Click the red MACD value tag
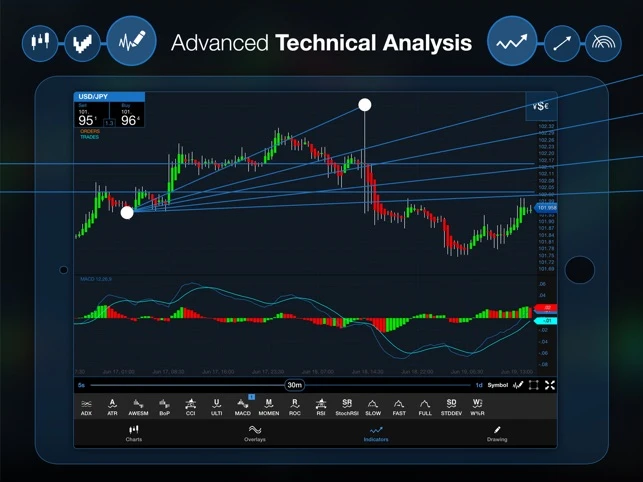643x482 pixels. point(546,307)
